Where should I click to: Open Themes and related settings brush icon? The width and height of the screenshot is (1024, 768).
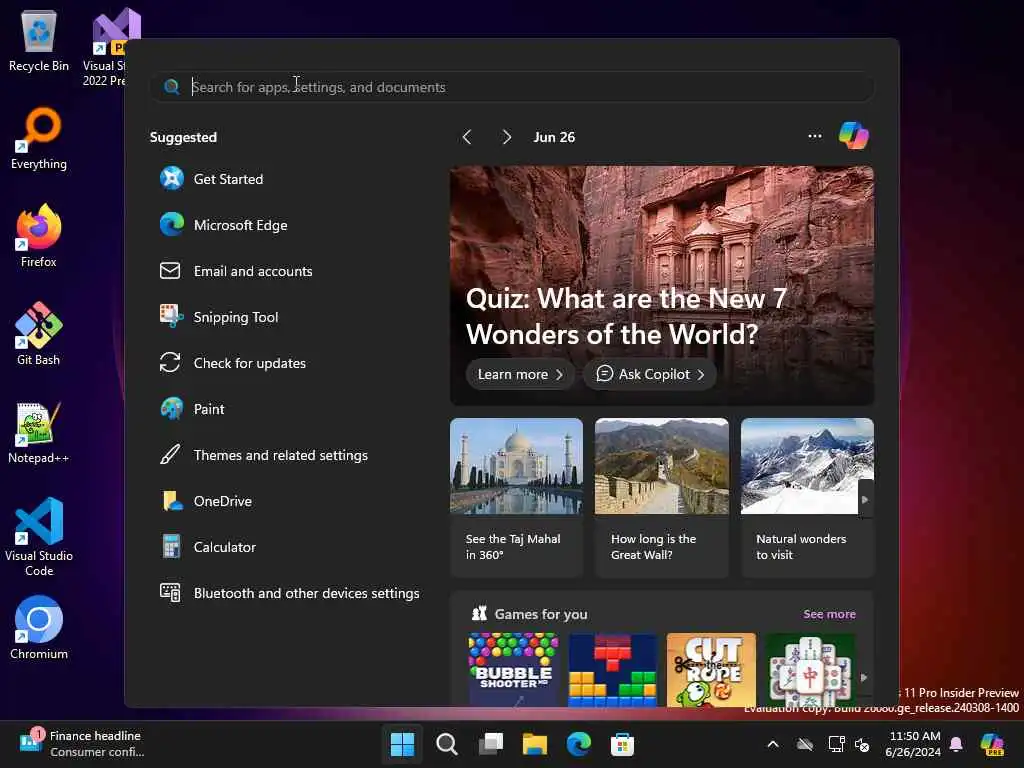(x=170, y=455)
